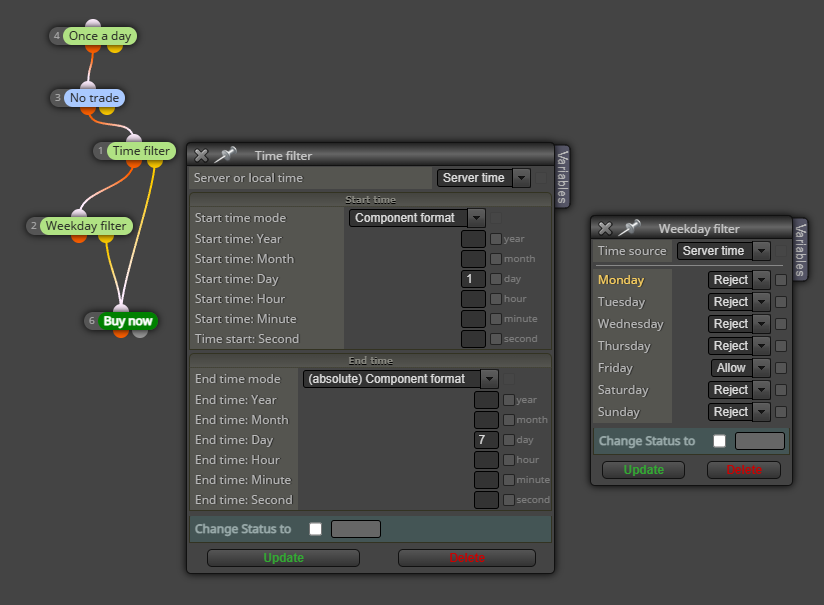Click Delete button in Time filter panel

[467, 558]
